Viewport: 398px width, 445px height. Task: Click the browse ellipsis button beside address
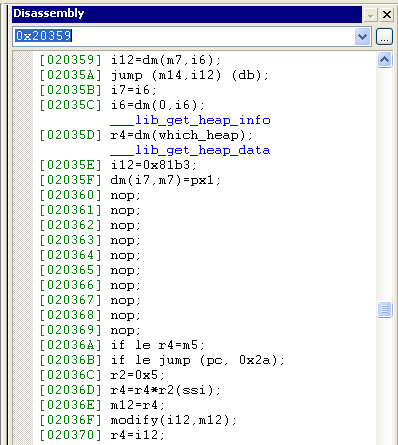pyautogui.click(x=384, y=36)
